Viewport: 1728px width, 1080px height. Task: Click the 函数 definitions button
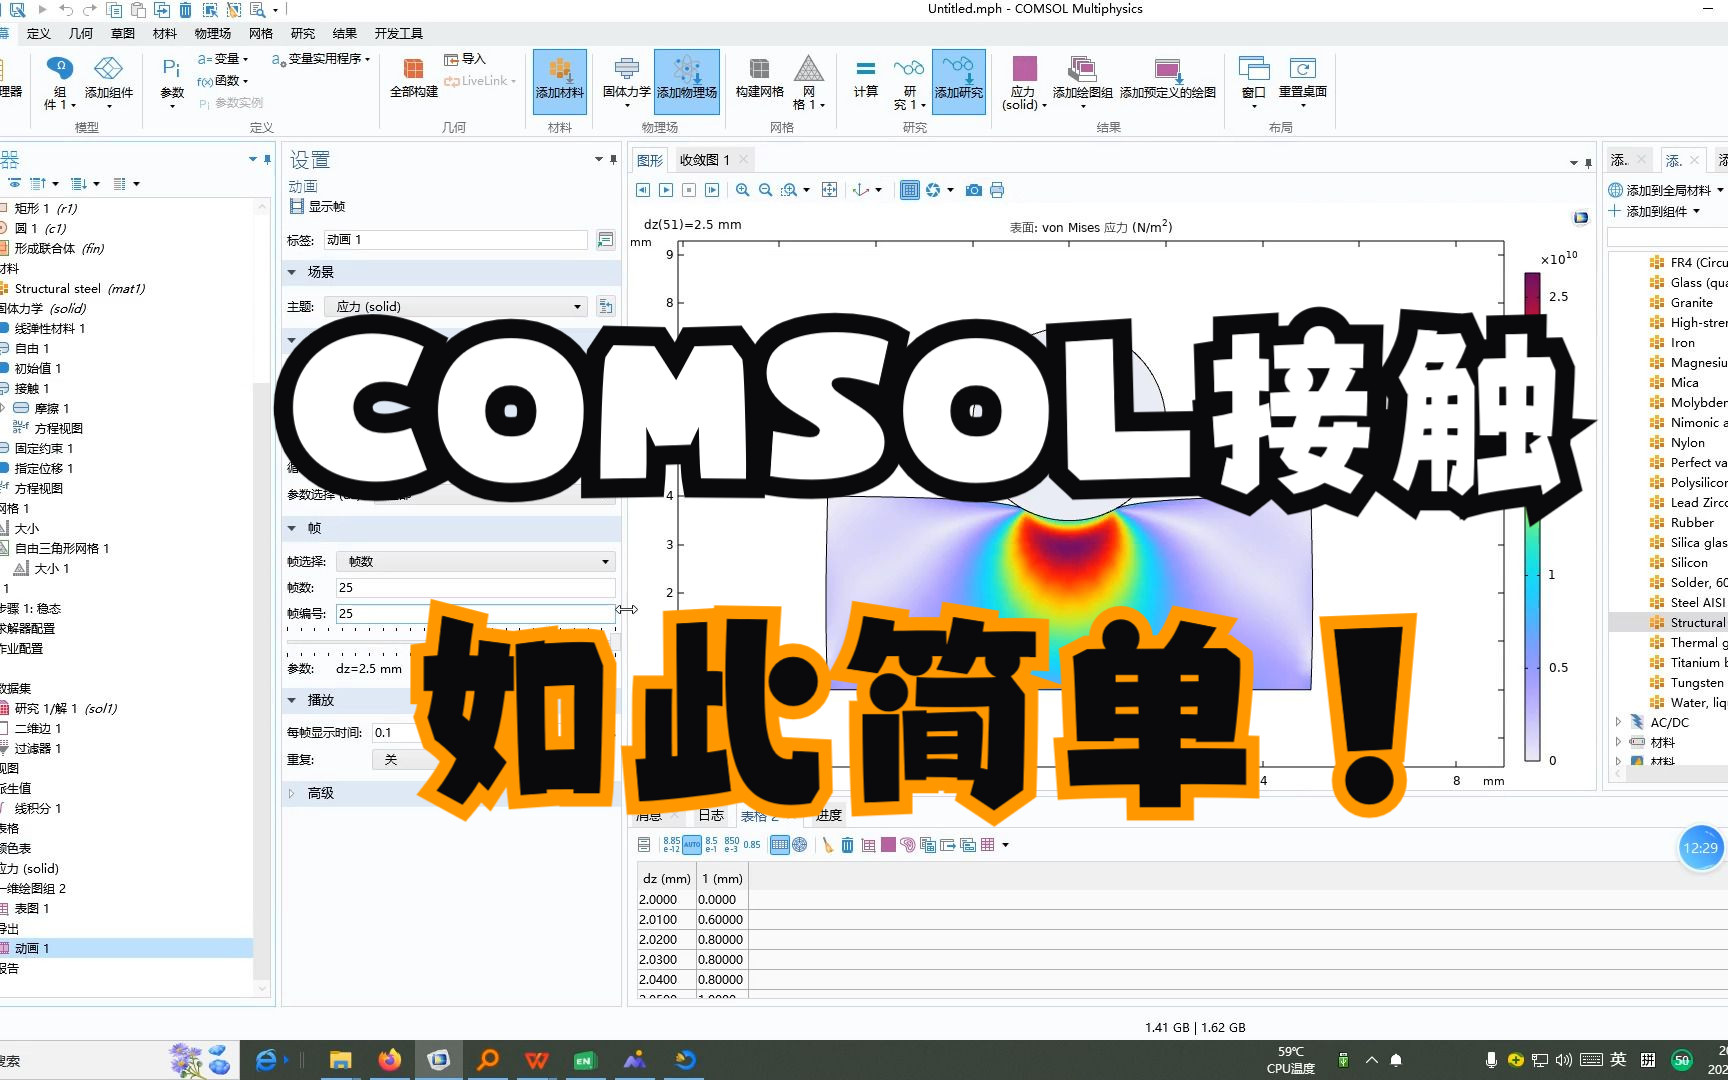pos(222,81)
